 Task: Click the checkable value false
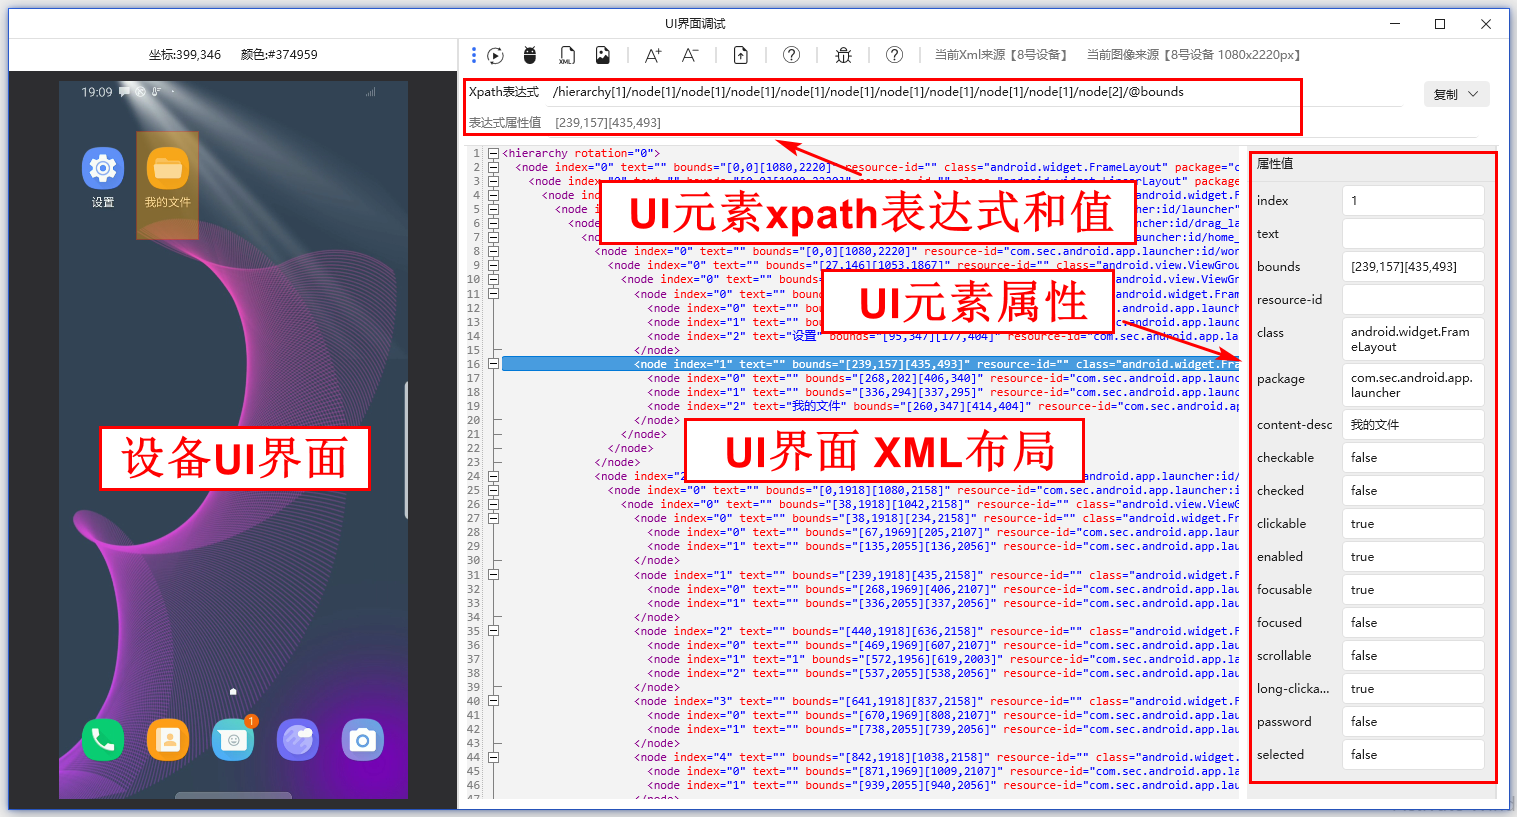pos(1413,458)
